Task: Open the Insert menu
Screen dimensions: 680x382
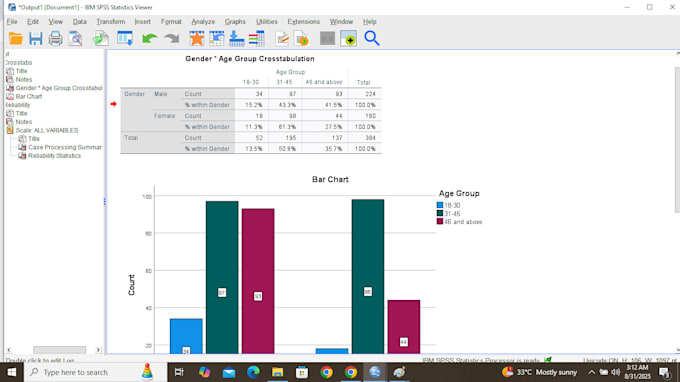Action: point(143,22)
